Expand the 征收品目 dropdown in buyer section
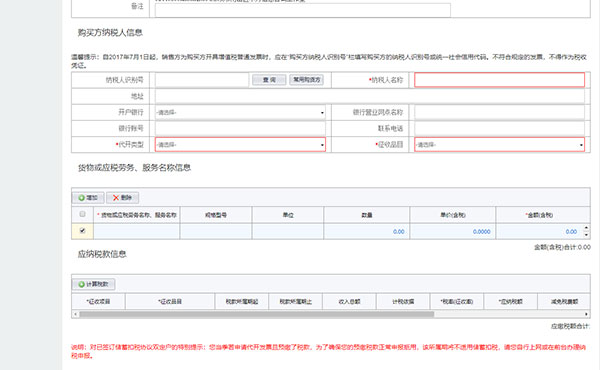The width and height of the screenshot is (600, 370). pos(499,145)
